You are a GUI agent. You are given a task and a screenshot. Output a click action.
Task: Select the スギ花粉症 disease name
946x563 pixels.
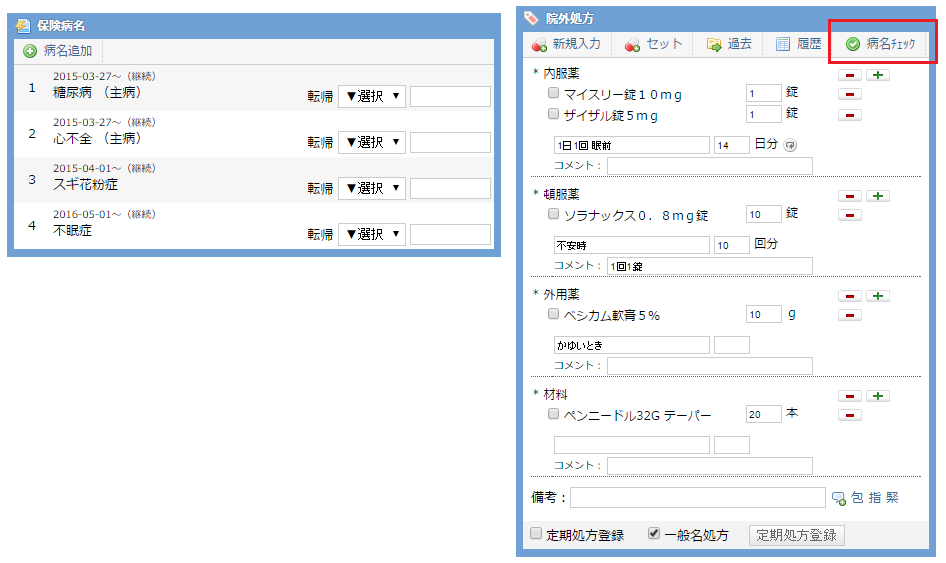click(x=86, y=185)
